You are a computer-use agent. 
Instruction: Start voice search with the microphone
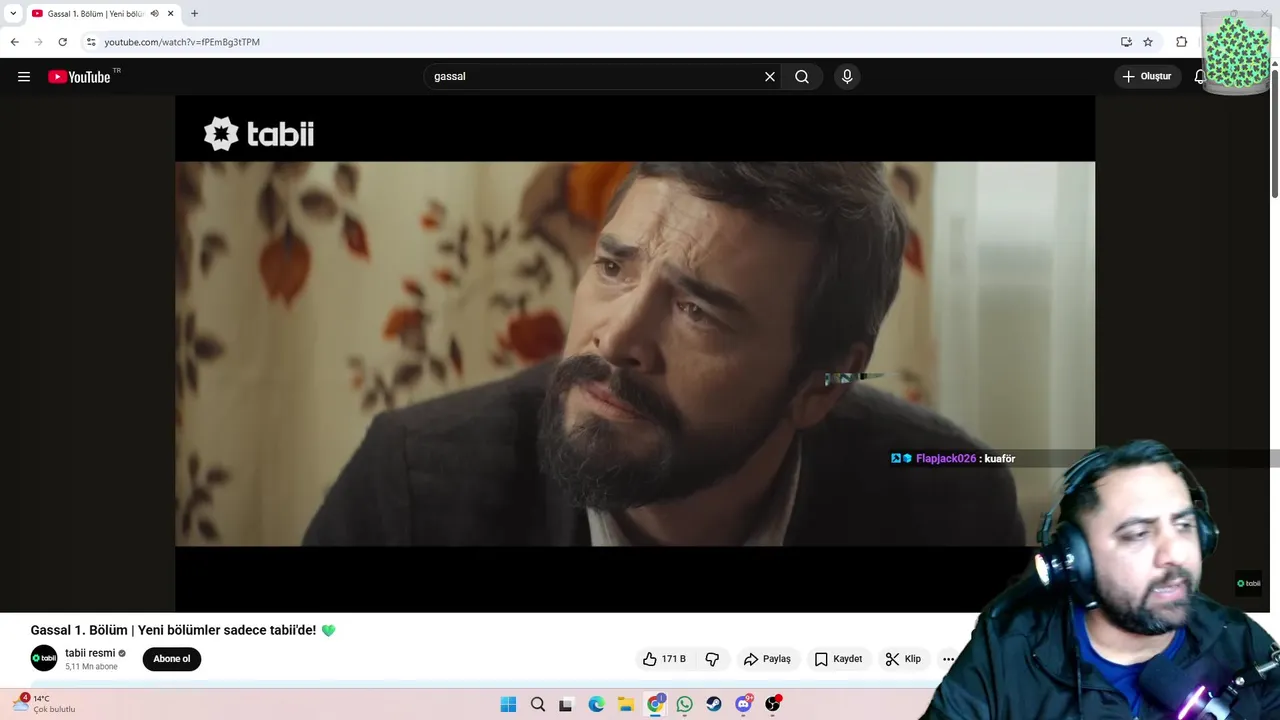[847, 77]
